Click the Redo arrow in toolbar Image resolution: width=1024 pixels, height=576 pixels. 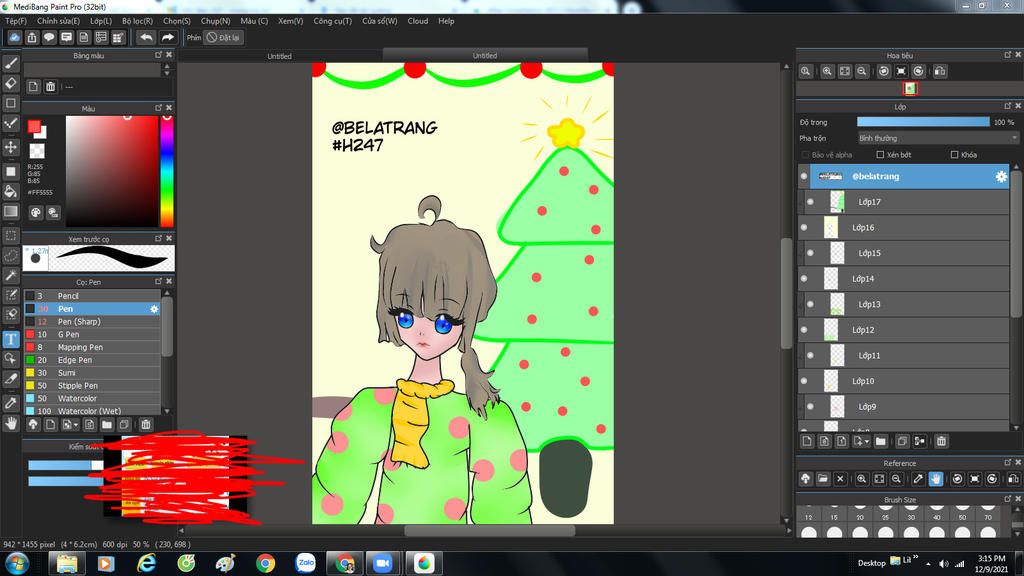click(167, 38)
